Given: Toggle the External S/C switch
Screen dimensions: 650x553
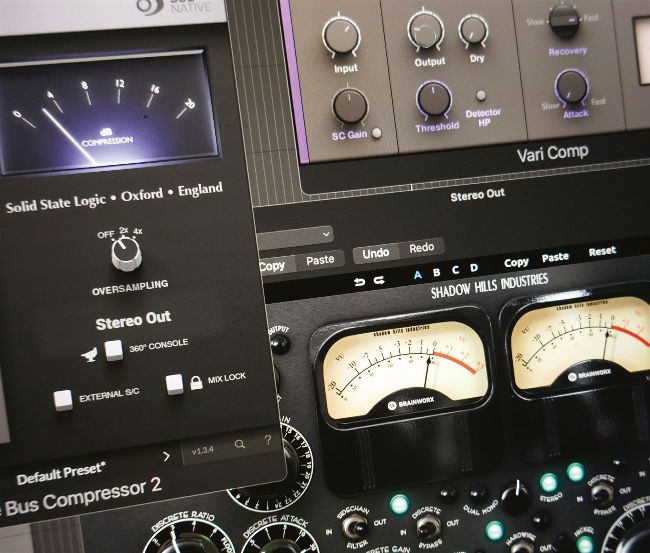Looking at the screenshot, I should (65, 399).
